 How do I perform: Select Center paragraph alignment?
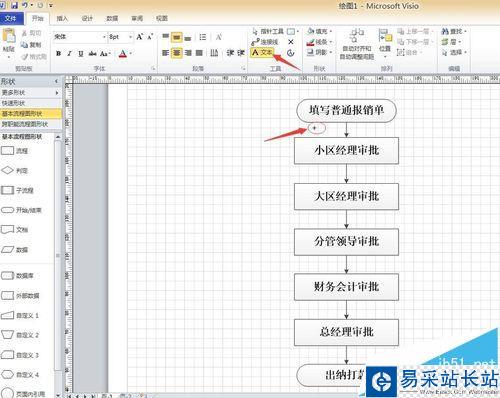177,53
